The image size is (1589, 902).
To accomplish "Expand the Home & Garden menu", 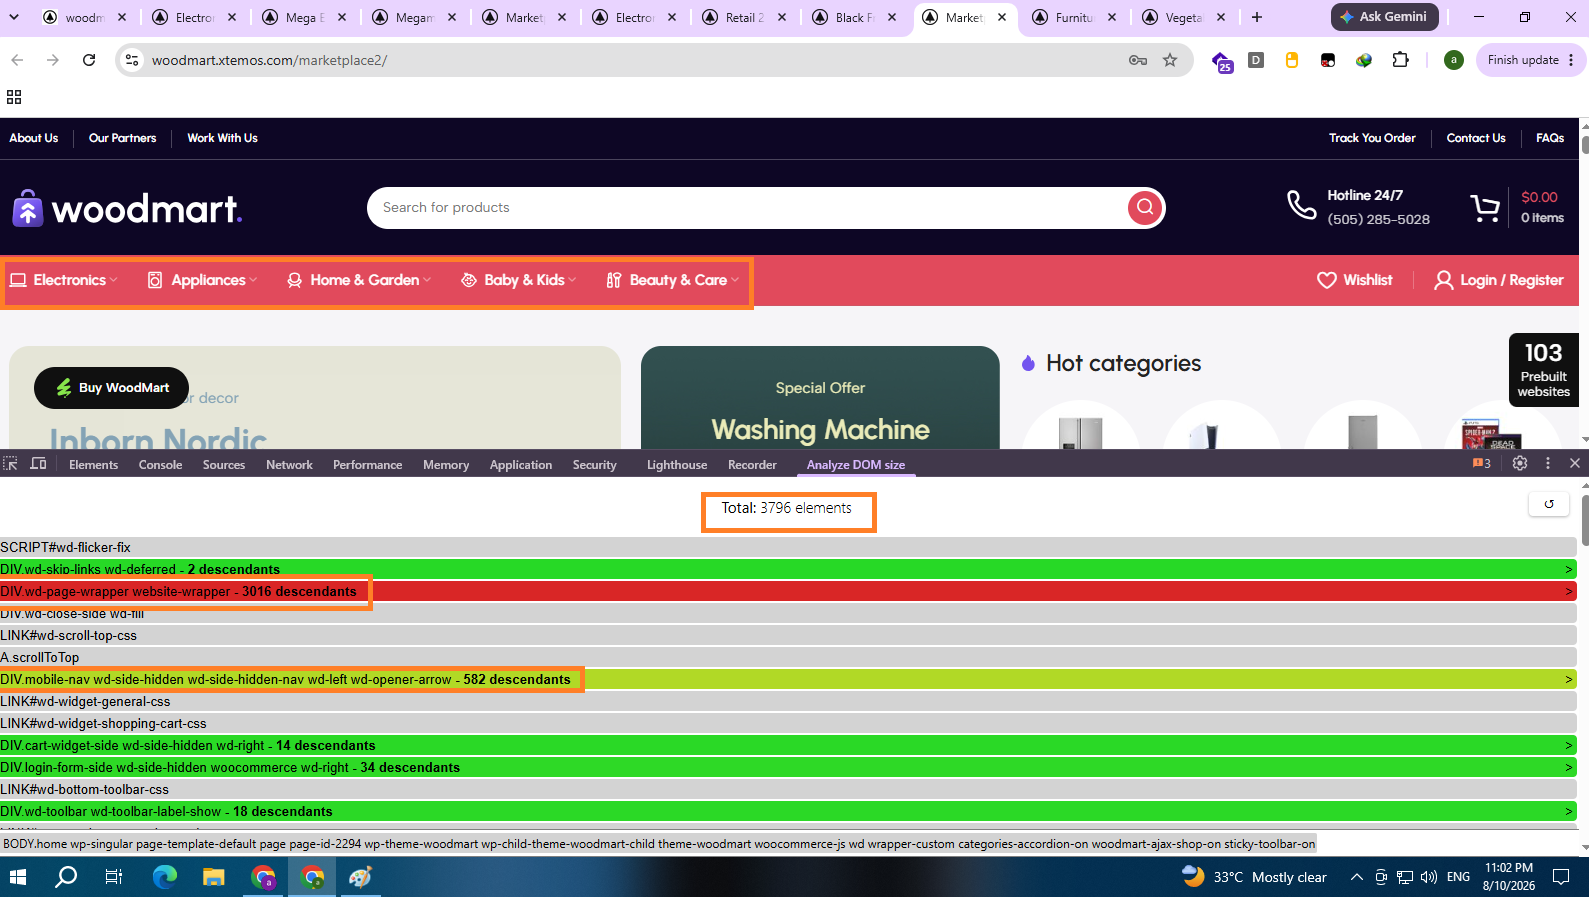I will pyautogui.click(x=358, y=281).
